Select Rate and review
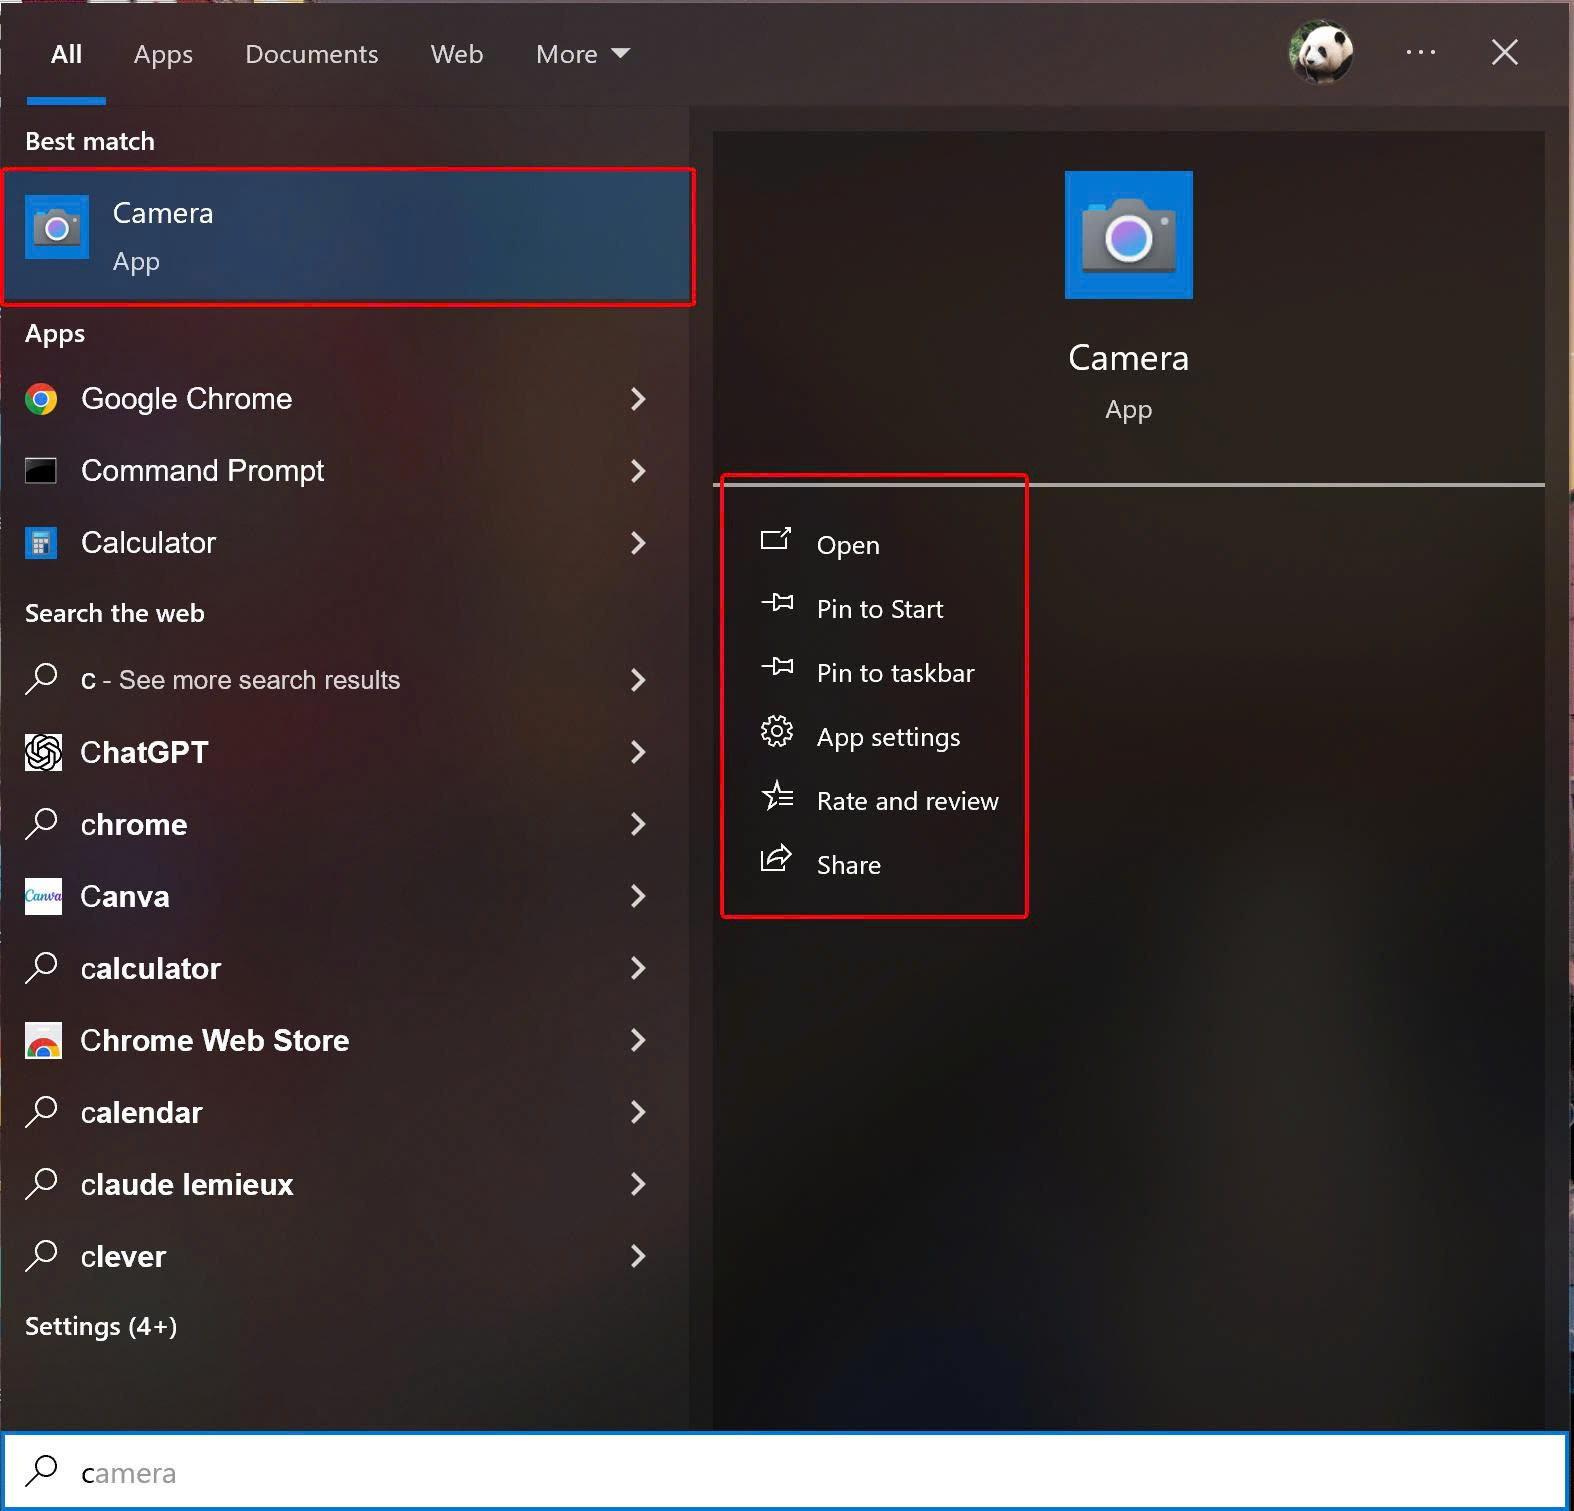Viewport: 1574px width, 1511px height. tap(907, 801)
